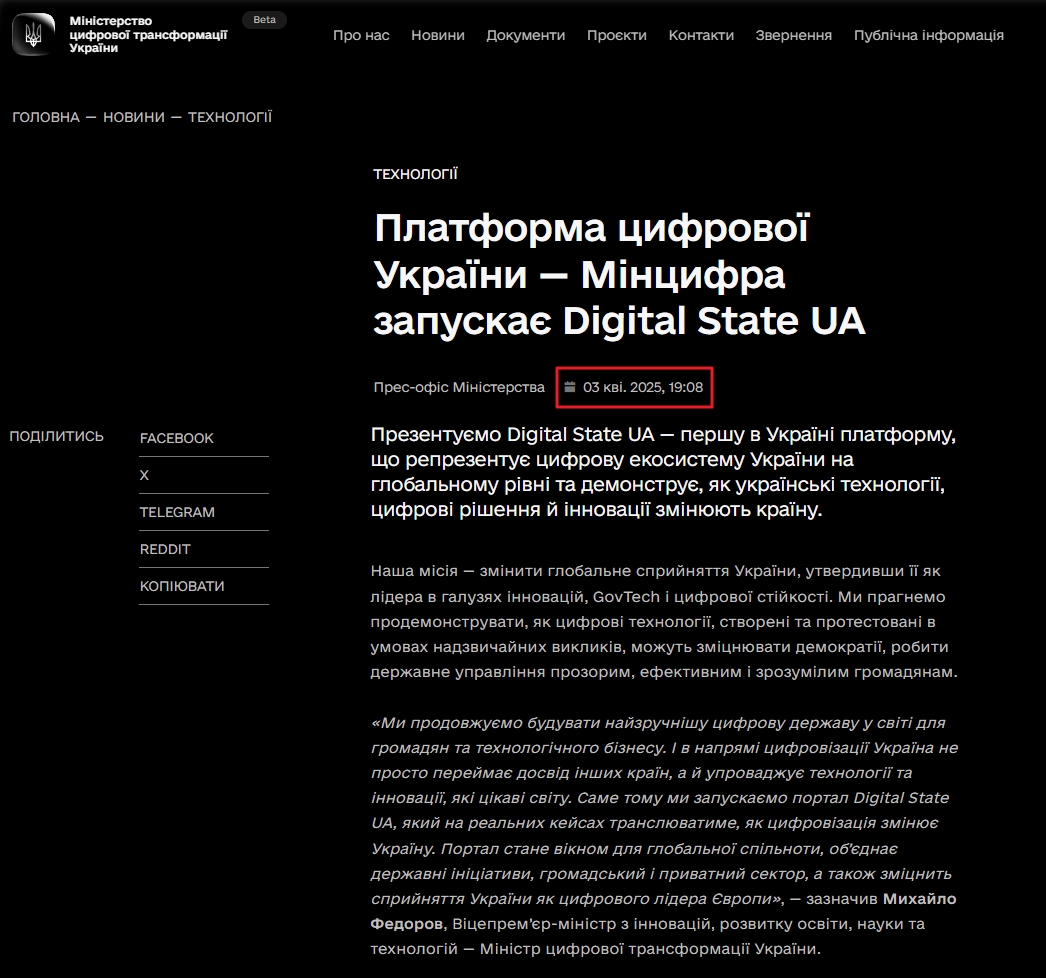The width and height of the screenshot is (1046, 978).
Task: Open the Документи section
Action: [526, 35]
